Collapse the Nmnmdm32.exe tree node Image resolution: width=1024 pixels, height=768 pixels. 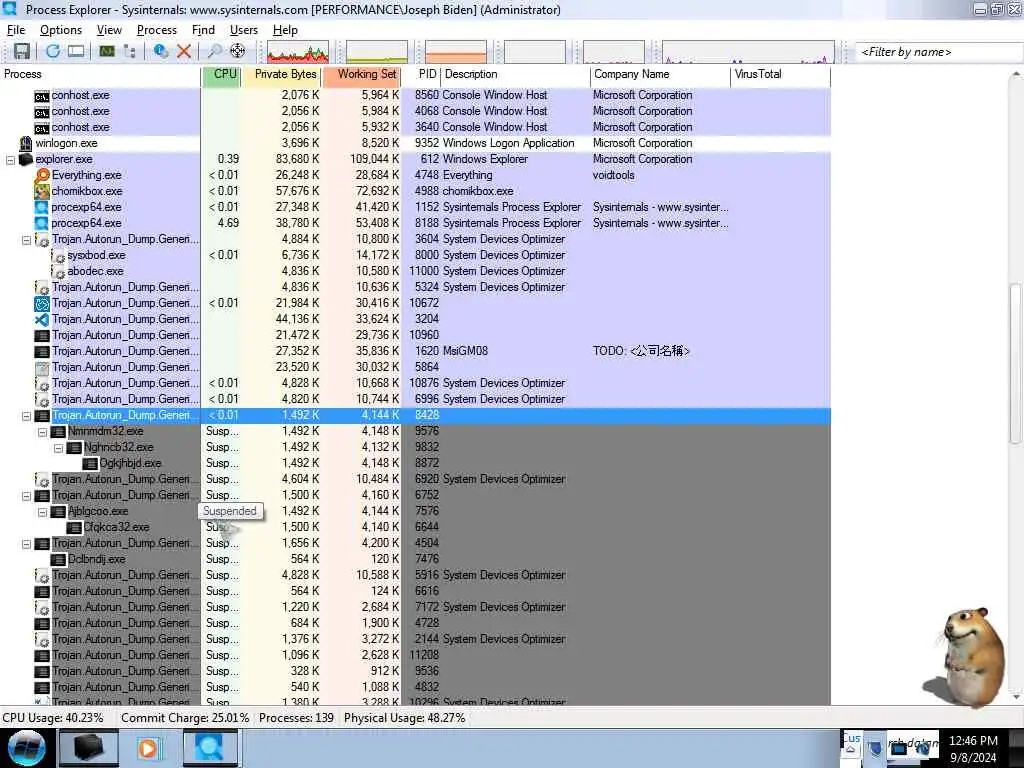point(42,432)
